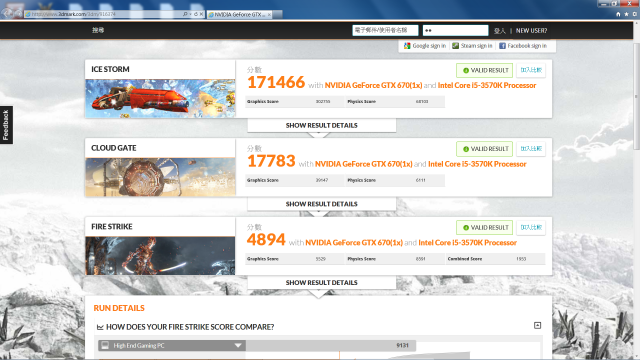Click the Ice Storm score 171466
Screen dimensions: 640x360
276,82
